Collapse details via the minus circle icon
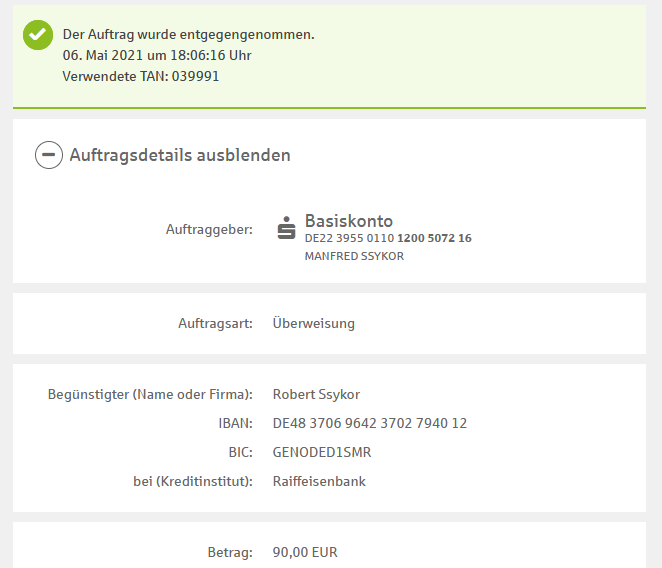The image size is (662, 568). [49, 155]
